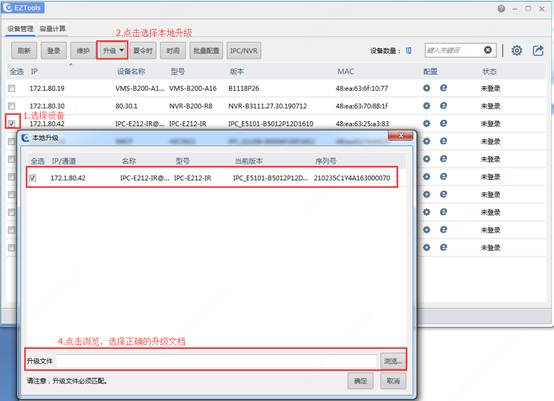Open config gear for device 172.1.80.19
Viewport: 554px width, 401px height.
(x=427, y=88)
